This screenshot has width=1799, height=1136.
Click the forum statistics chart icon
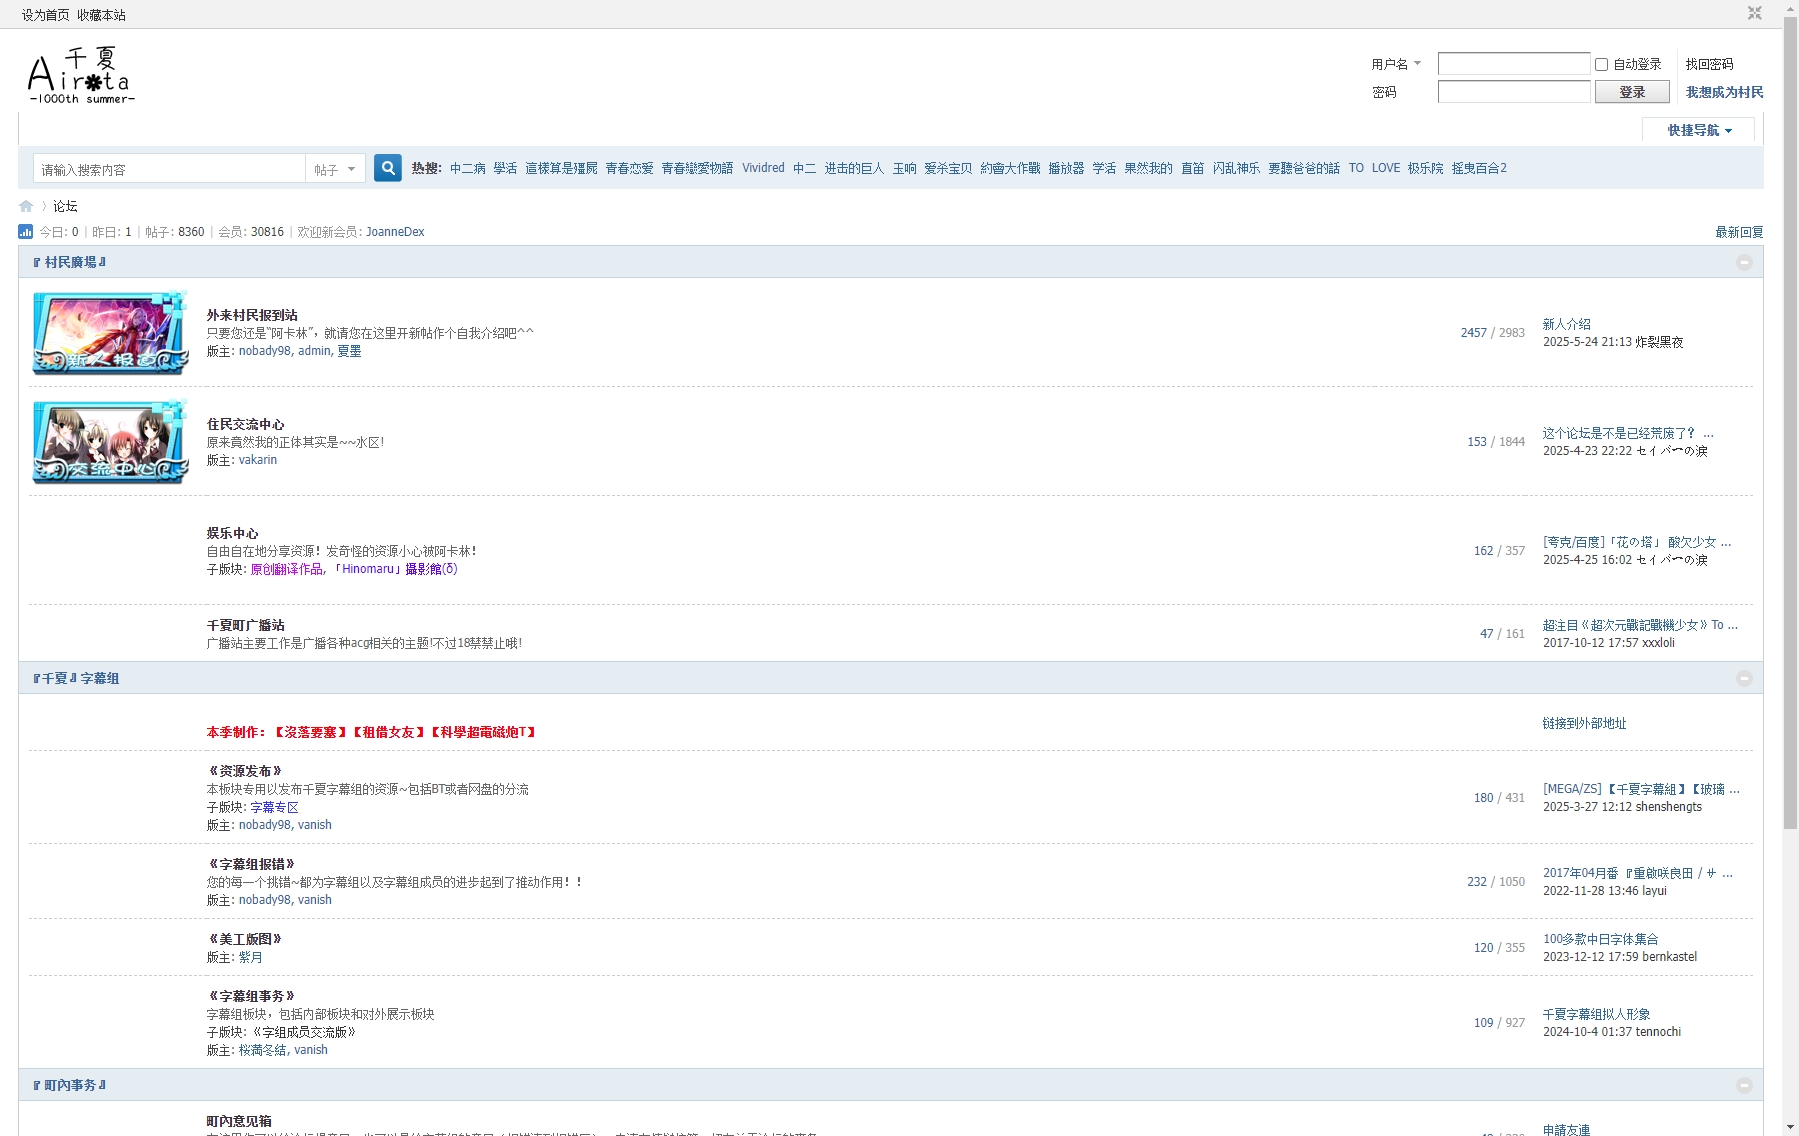point(26,232)
